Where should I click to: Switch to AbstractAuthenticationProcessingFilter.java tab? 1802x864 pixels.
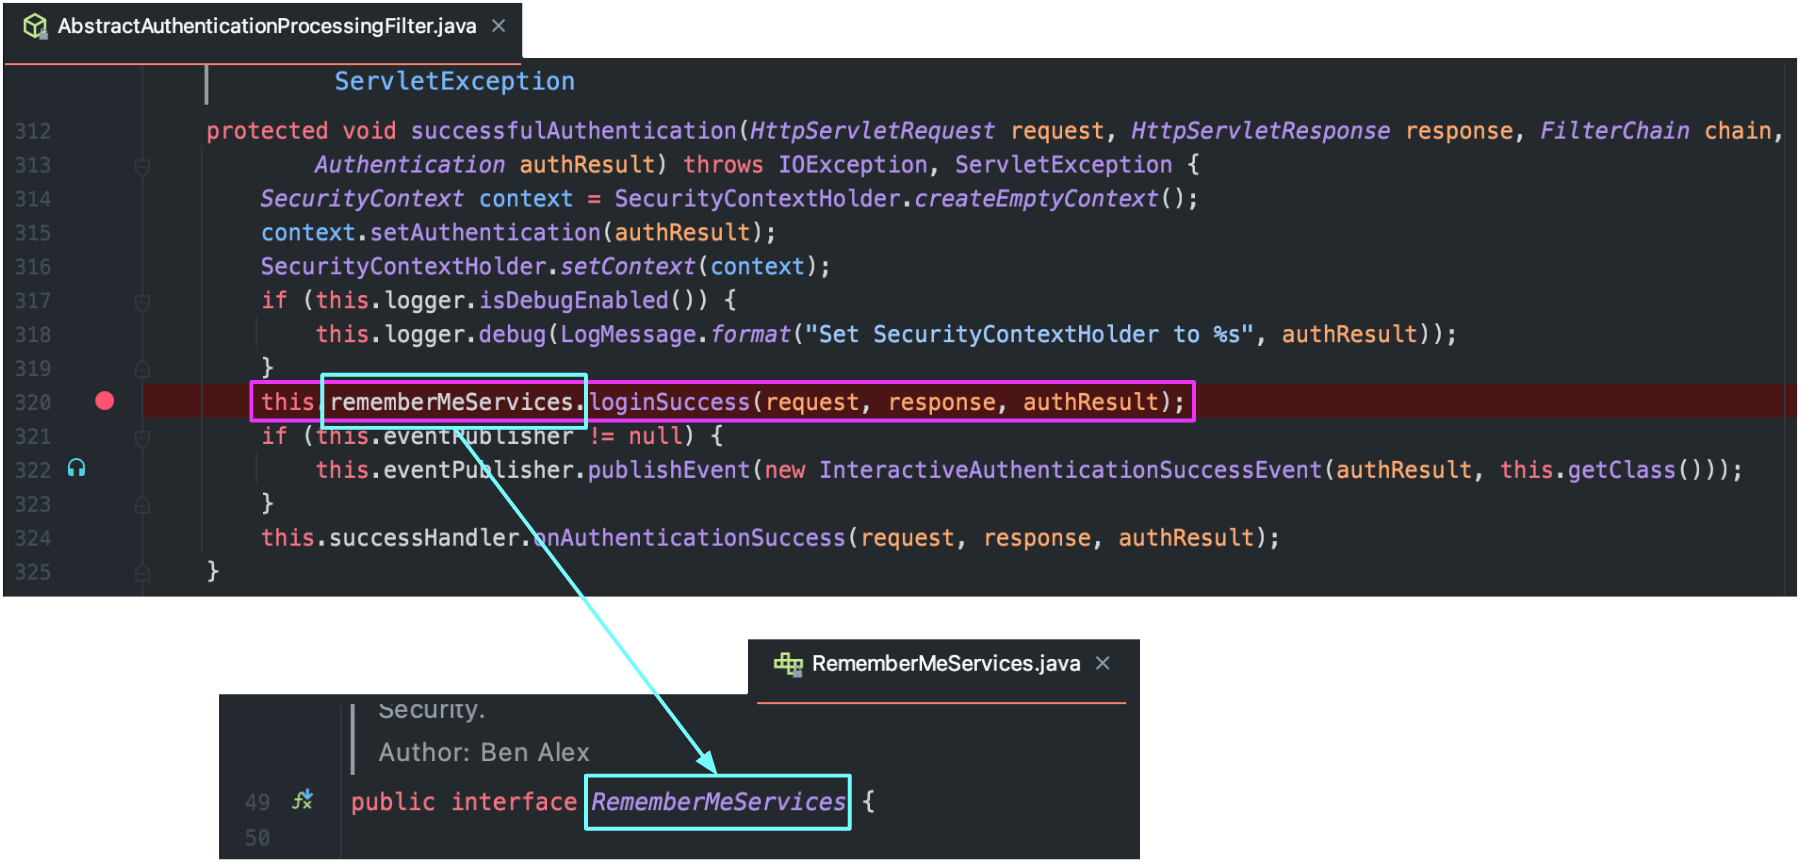(x=267, y=27)
